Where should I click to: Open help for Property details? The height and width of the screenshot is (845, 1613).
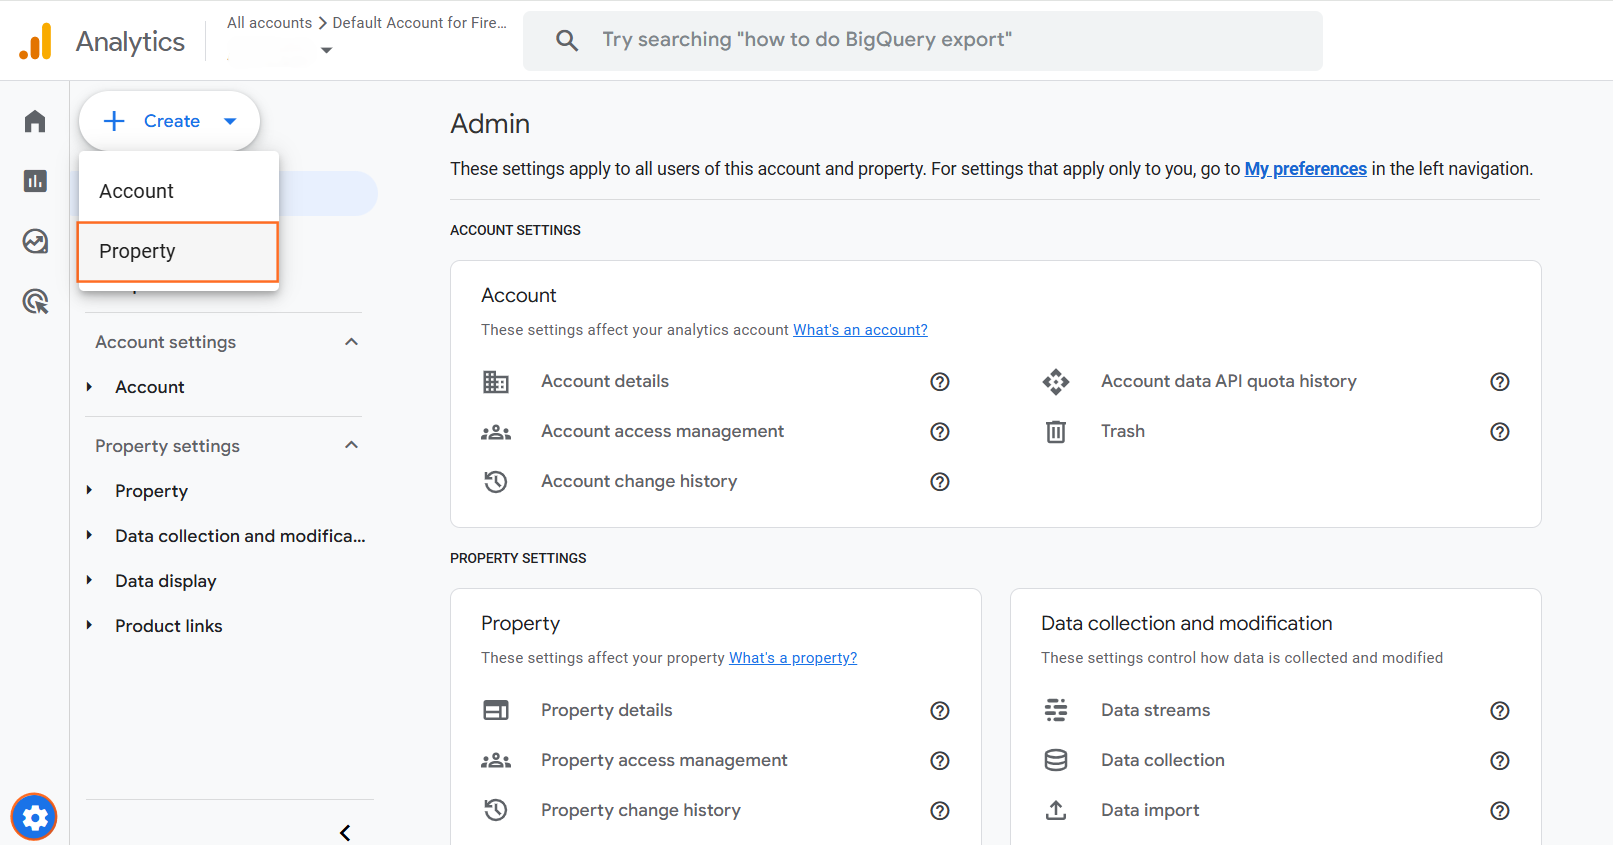tap(940, 710)
